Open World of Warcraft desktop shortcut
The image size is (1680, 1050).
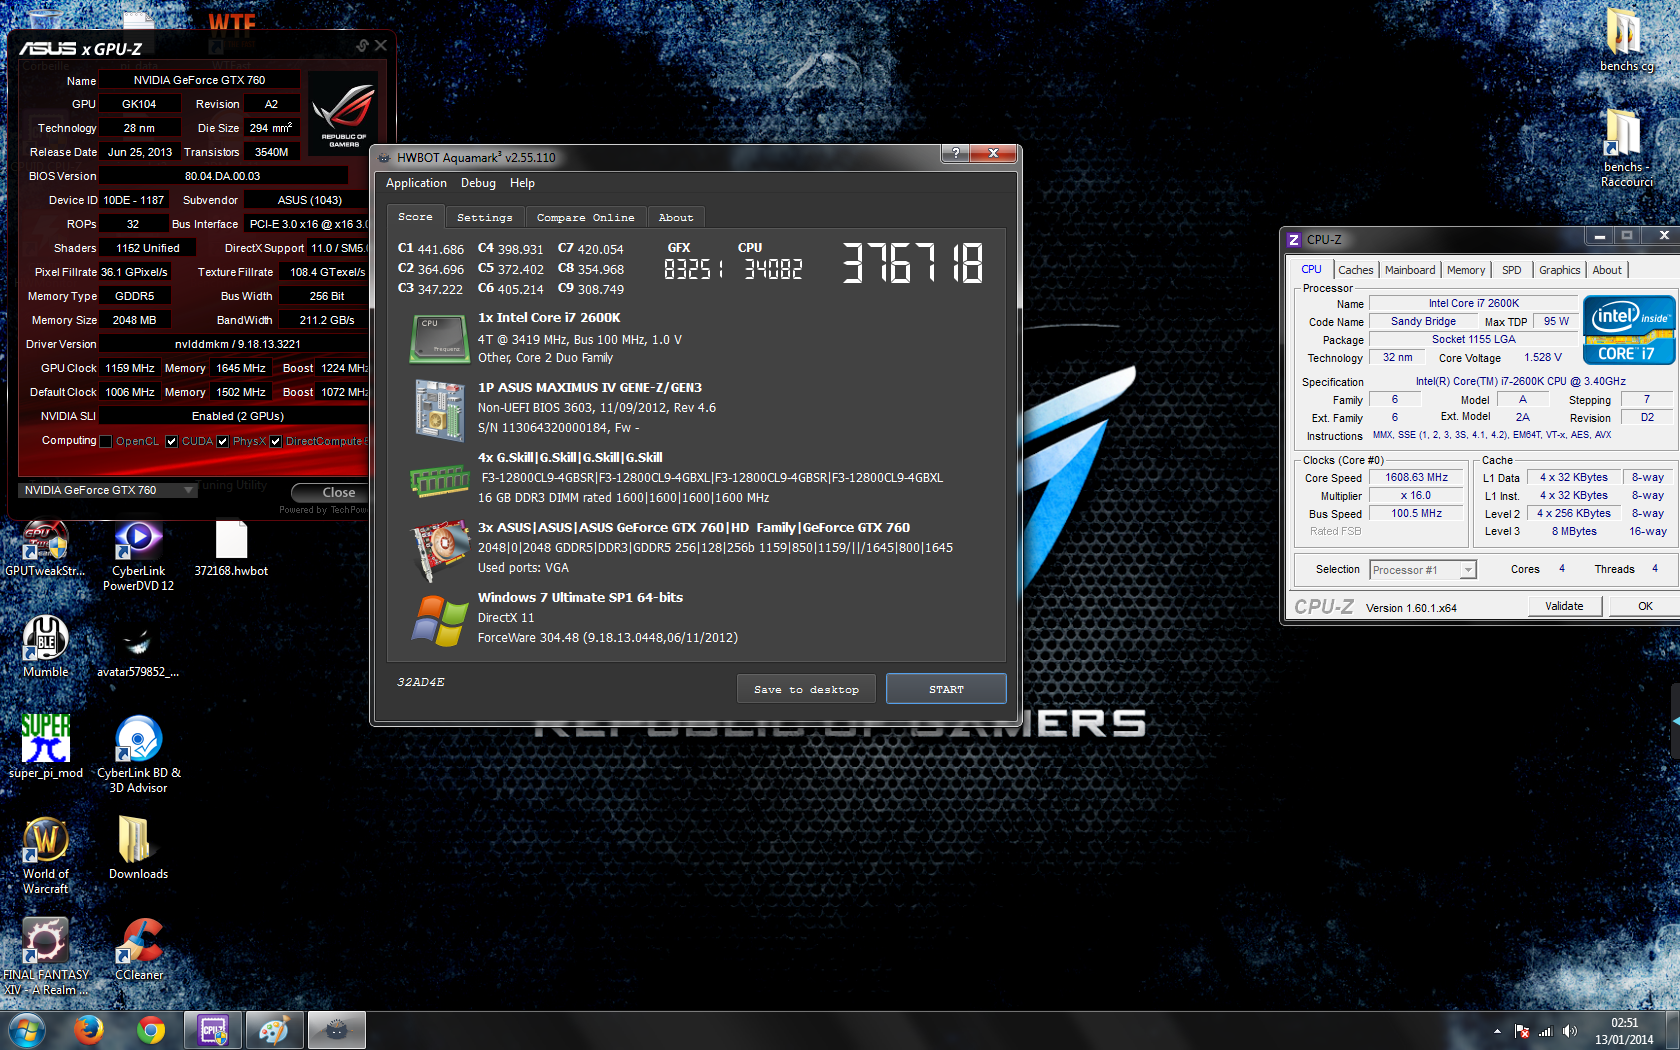[x=45, y=855]
